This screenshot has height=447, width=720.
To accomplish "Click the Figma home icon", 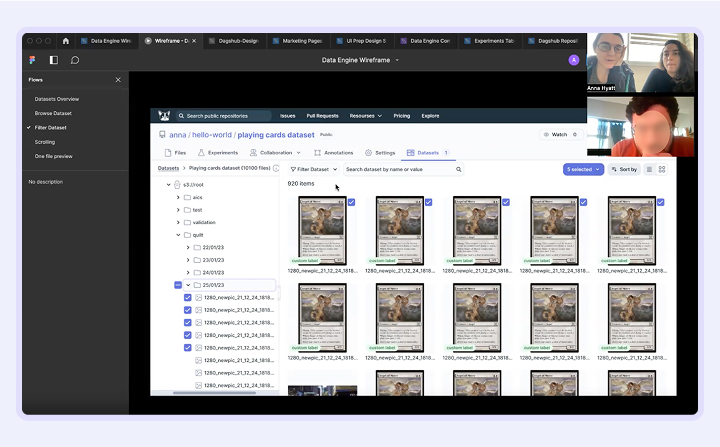I will [x=66, y=41].
